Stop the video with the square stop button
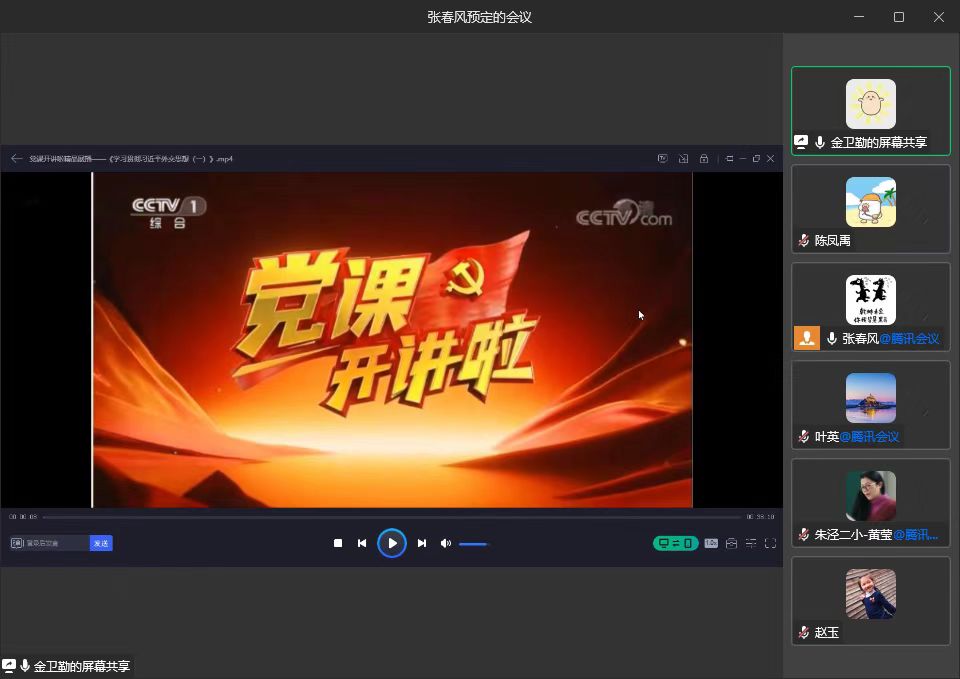Screen dimensions: 960x679 [338, 543]
